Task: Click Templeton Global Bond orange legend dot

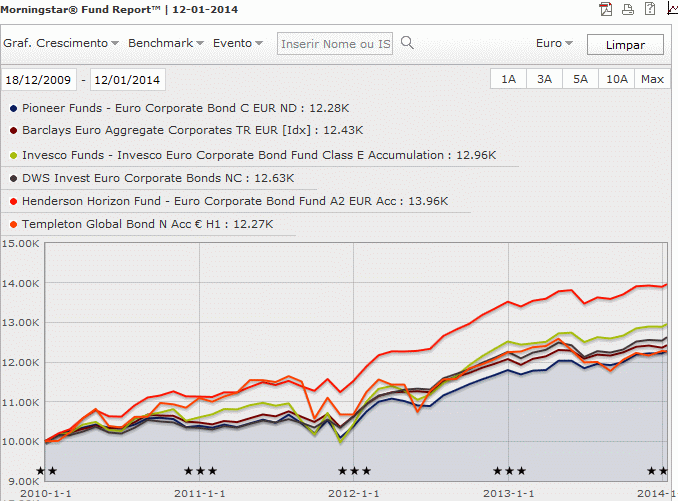Action: tap(13, 224)
